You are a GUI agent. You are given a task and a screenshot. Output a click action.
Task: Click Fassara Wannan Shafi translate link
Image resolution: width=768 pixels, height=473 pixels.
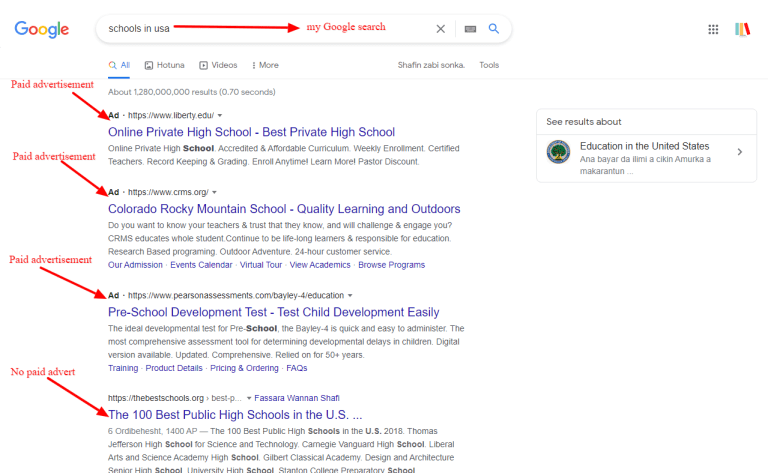(297, 398)
